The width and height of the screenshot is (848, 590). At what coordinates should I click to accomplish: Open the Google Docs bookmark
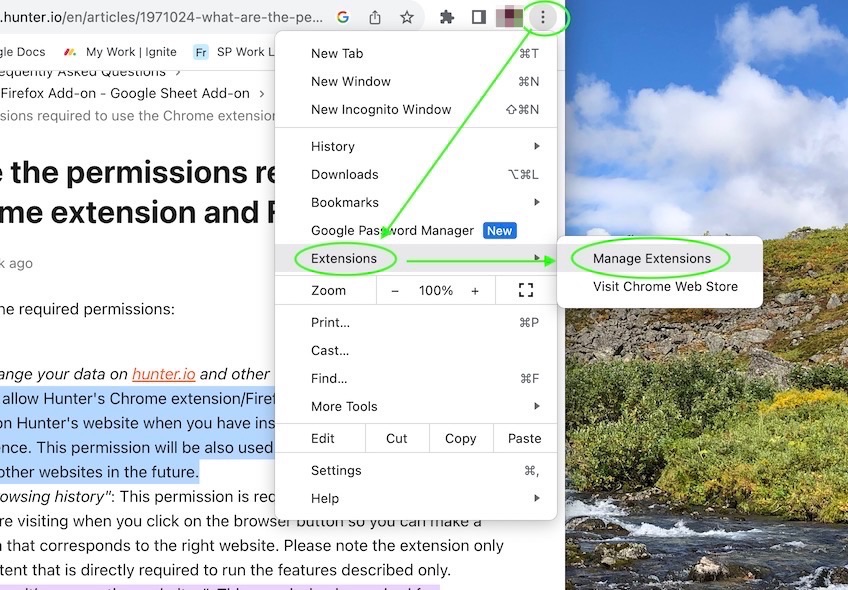click(x=23, y=52)
